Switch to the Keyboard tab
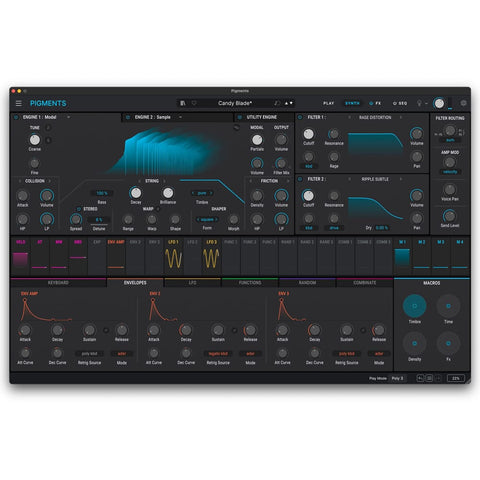Viewport: 480px width, 480px height. click(x=58, y=283)
